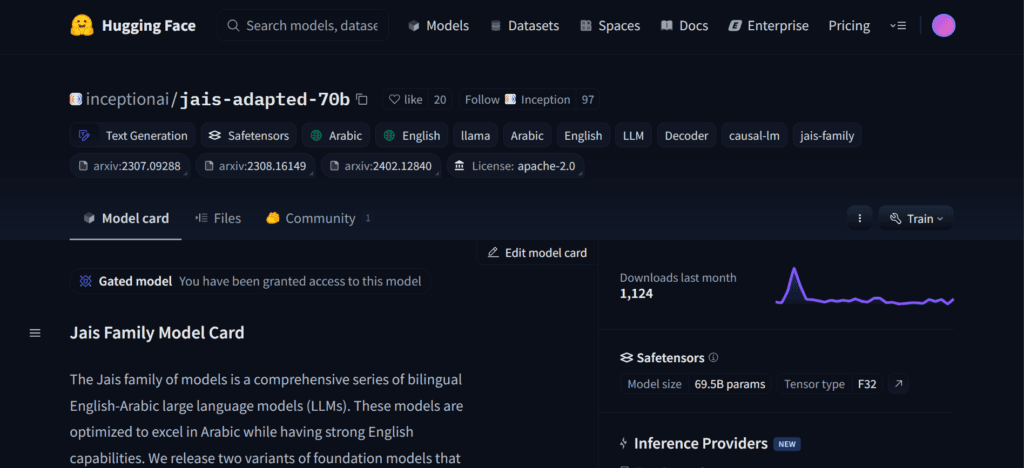The height and width of the screenshot is (468, 1024).
Task: Open the jais-adapted-70b model name link
Action: point(264,99)
